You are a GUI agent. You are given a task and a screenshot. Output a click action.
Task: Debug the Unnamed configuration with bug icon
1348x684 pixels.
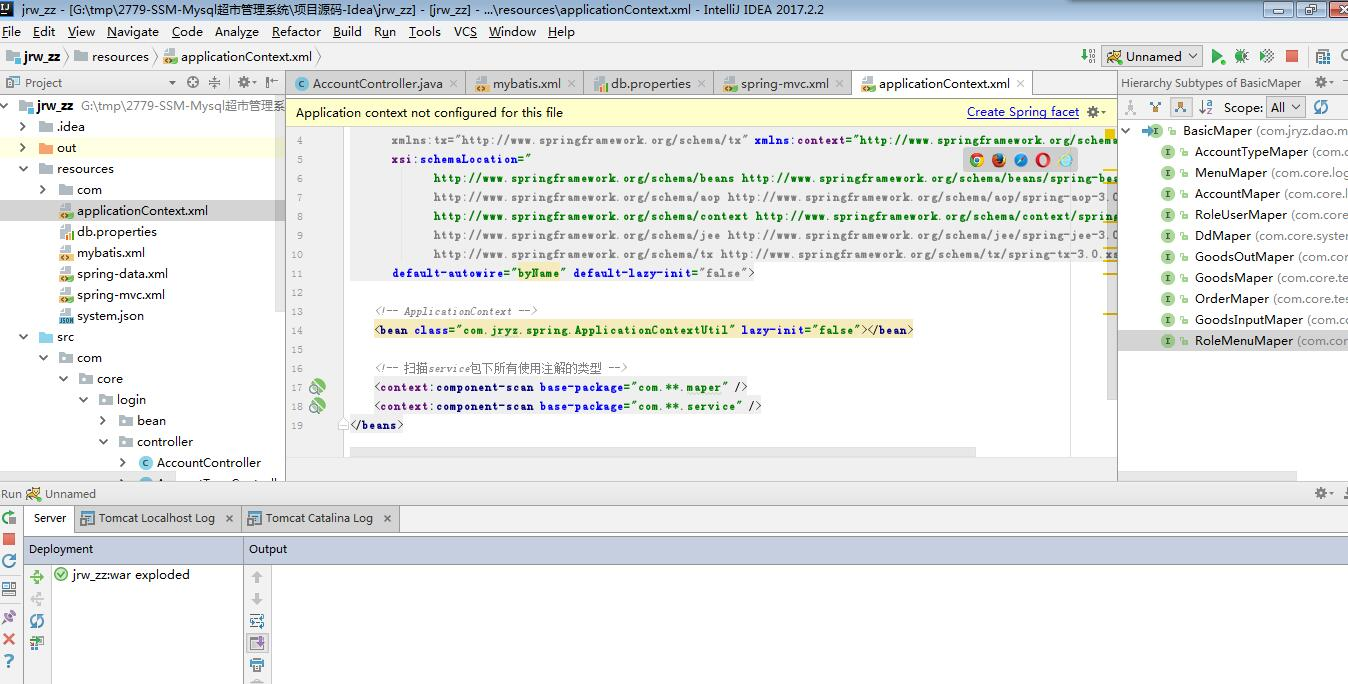(1242, 57)
